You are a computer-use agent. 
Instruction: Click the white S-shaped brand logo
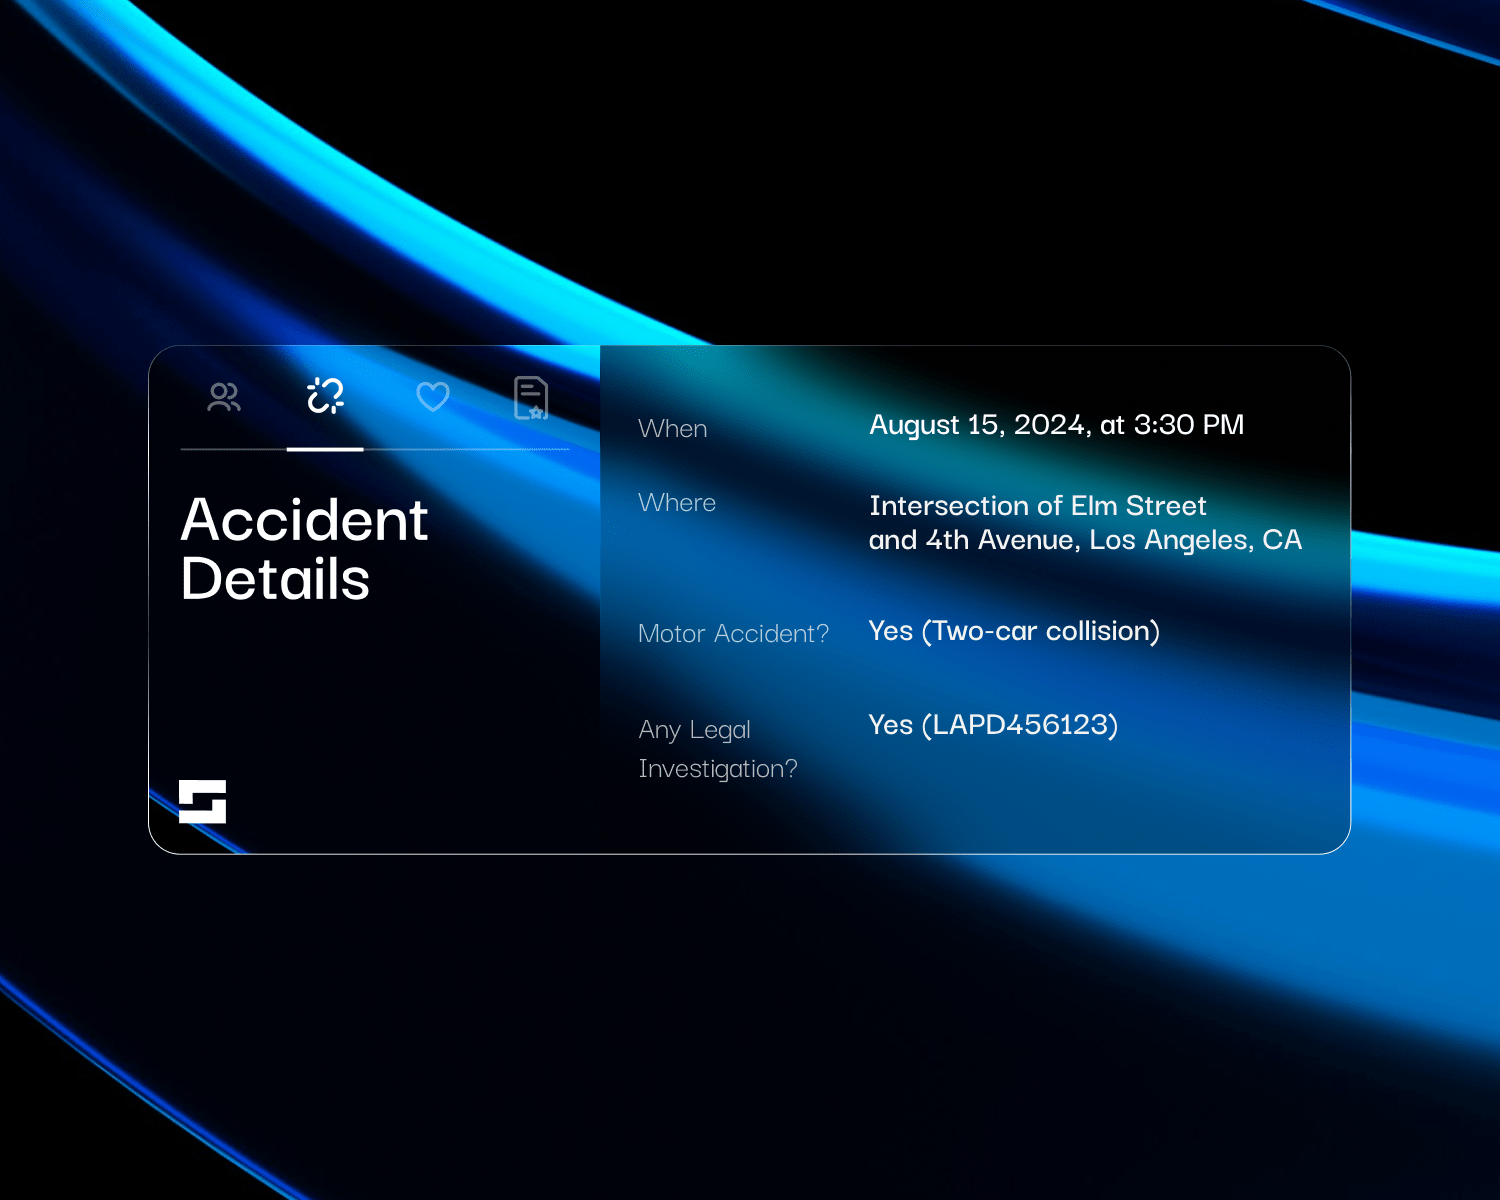(202, 801)
